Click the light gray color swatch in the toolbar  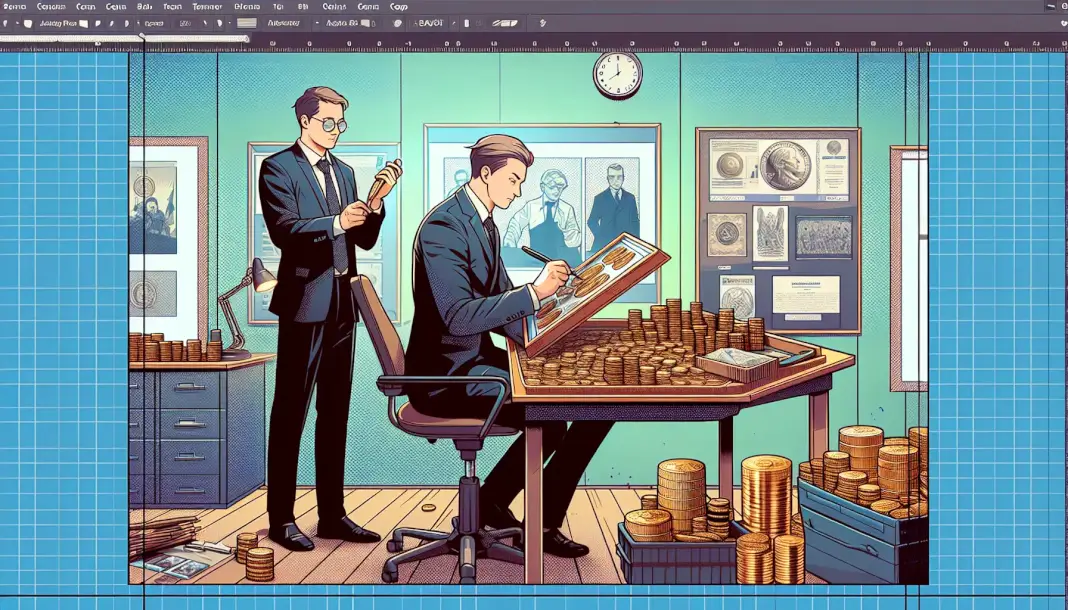[x=246, y=23]
